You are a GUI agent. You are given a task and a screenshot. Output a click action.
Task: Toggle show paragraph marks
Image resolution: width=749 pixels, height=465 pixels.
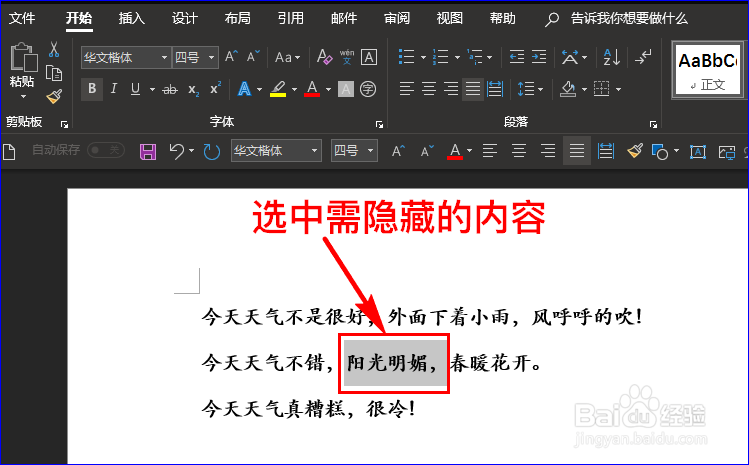click(x=643, y=57)
